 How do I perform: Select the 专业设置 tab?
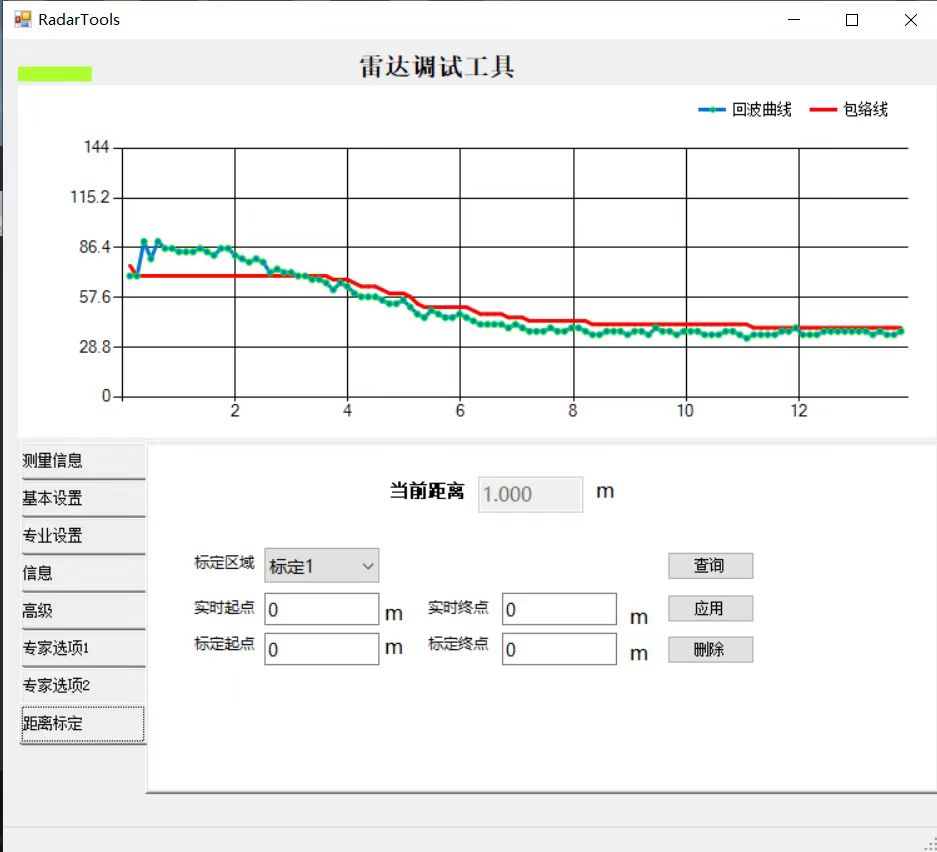pyautogui.click(x=82, y=536)
